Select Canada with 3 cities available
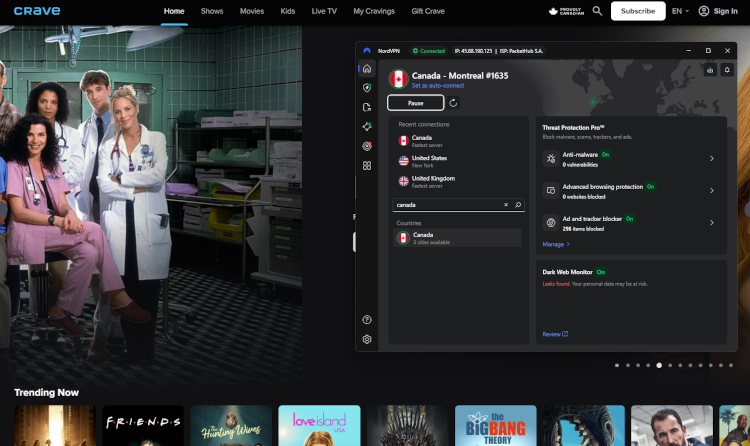 click(457, 238)
